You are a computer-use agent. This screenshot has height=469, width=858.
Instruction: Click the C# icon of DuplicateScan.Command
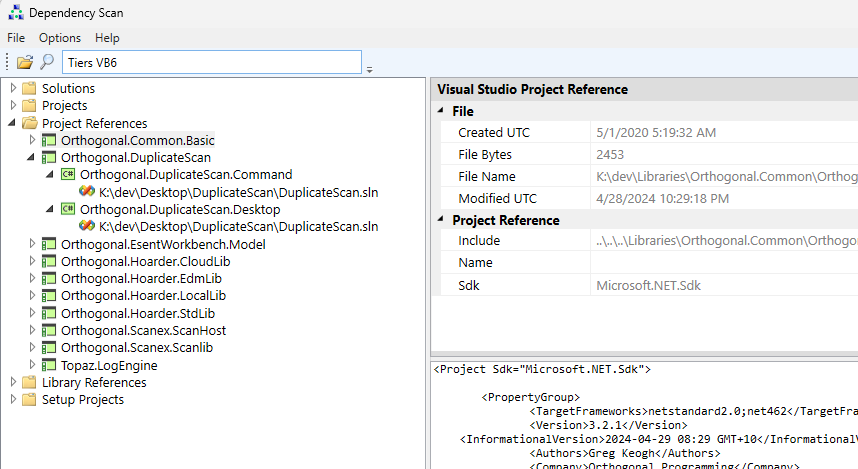coord(68,175)
